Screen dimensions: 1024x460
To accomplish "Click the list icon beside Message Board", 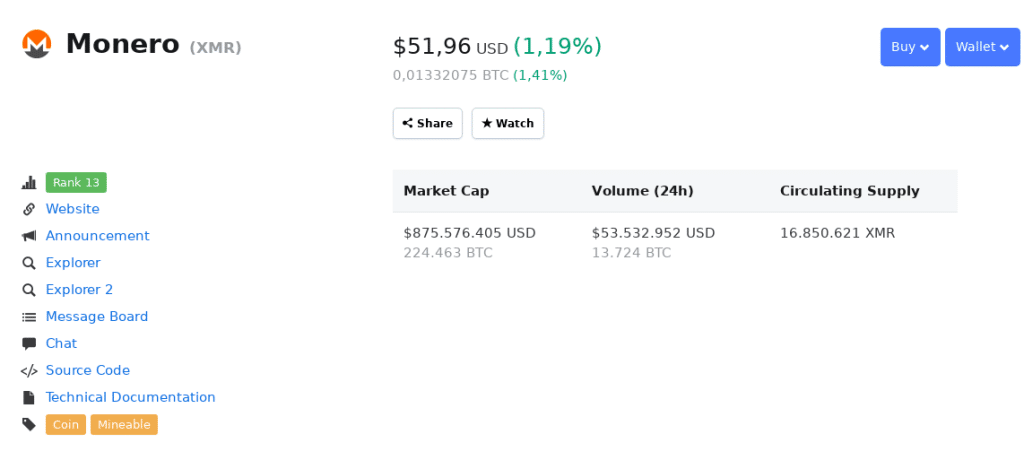I will coord(29,317).
